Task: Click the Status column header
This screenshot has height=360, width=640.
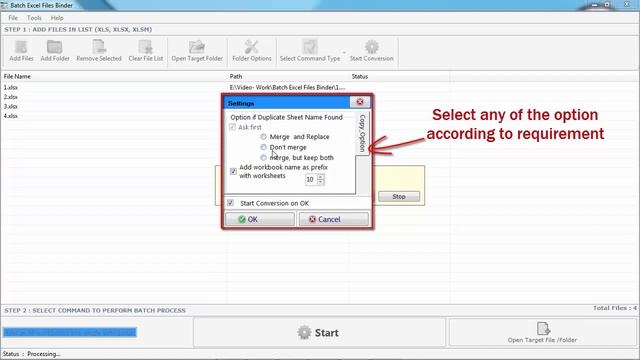Action: coord(400,76)
